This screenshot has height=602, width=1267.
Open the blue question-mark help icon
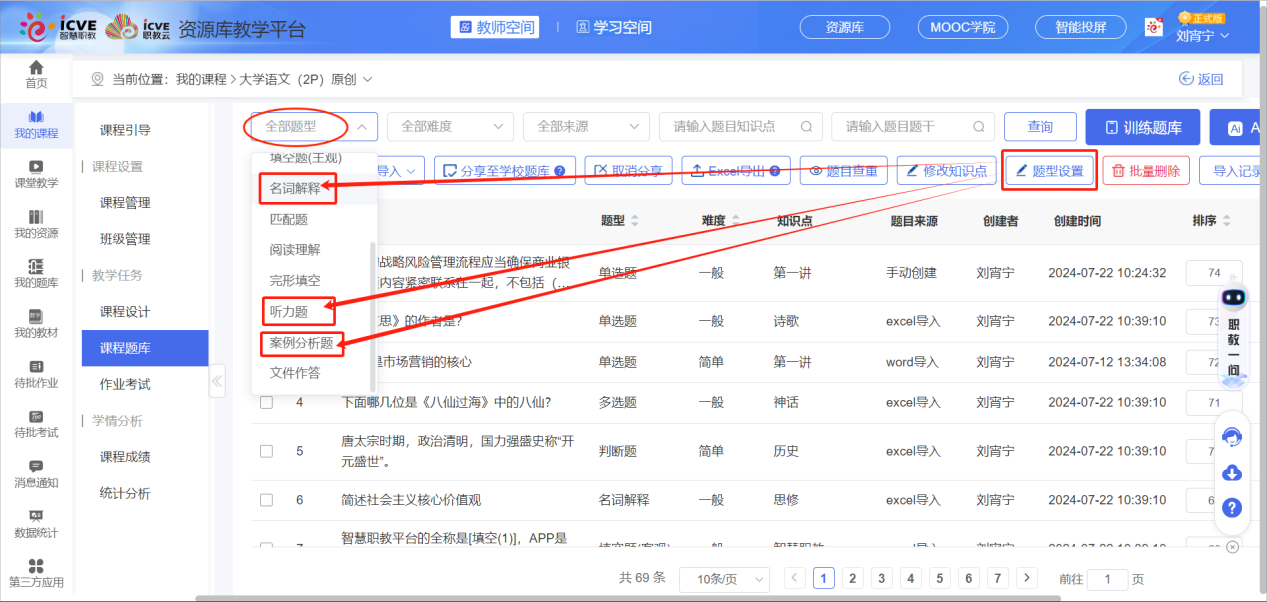1231,508
